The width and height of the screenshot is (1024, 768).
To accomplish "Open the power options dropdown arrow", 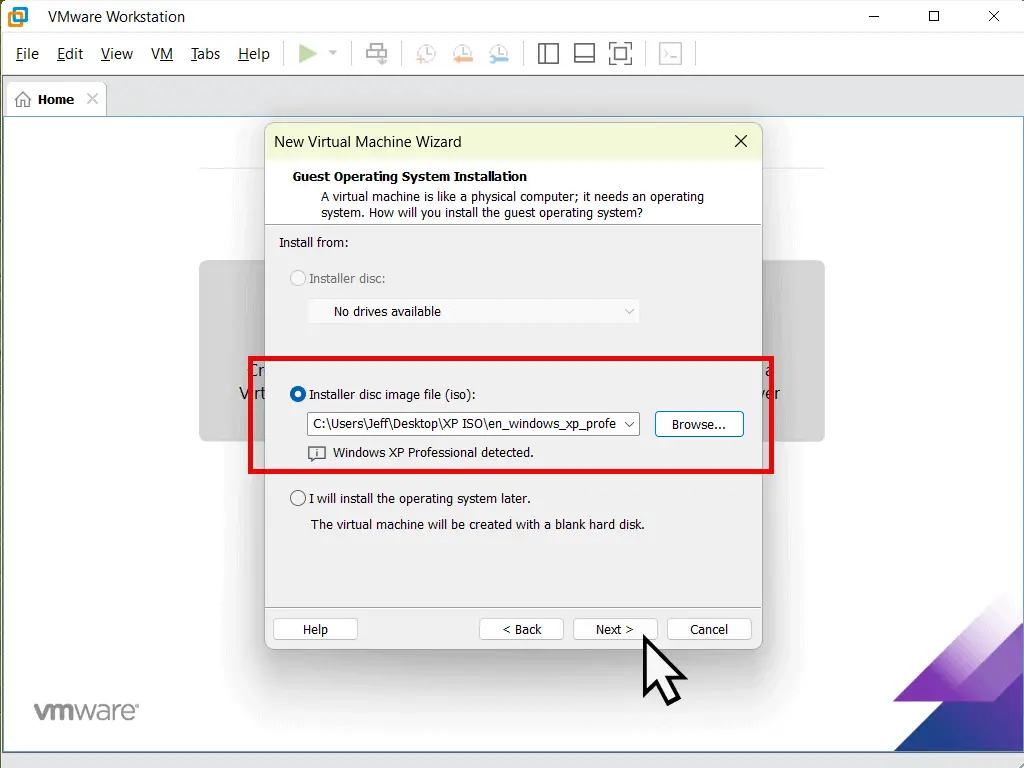I will click(x=332, y=54).
